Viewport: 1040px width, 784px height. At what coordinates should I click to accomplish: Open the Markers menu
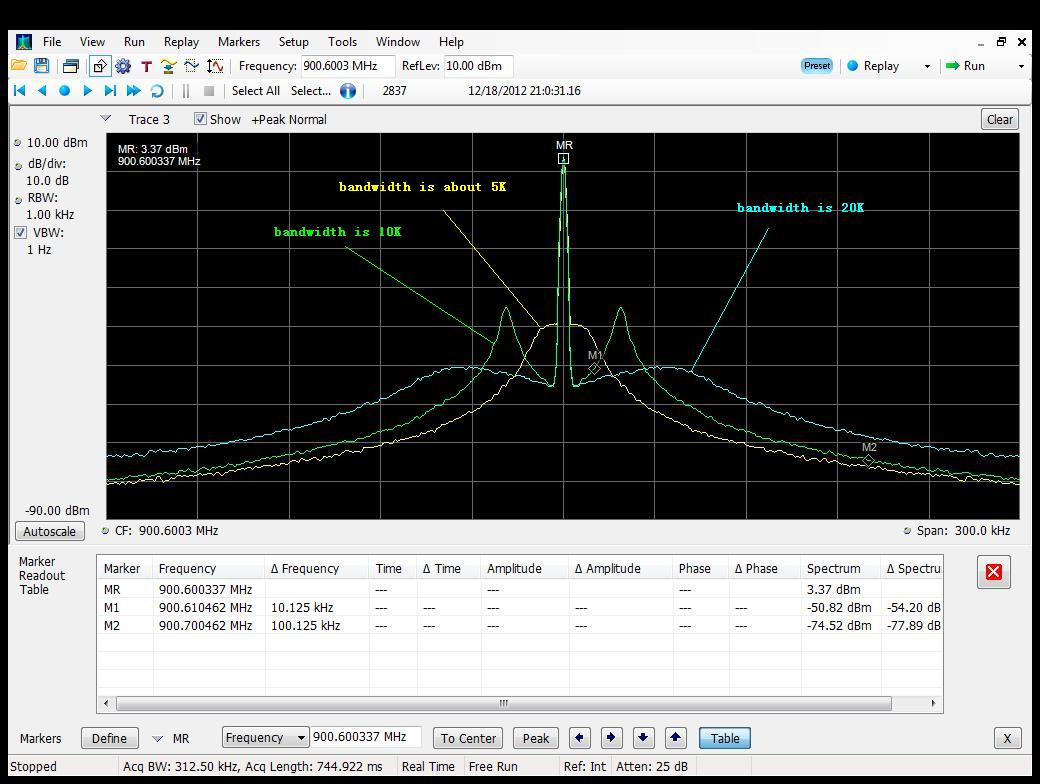[x=238, y=42]
